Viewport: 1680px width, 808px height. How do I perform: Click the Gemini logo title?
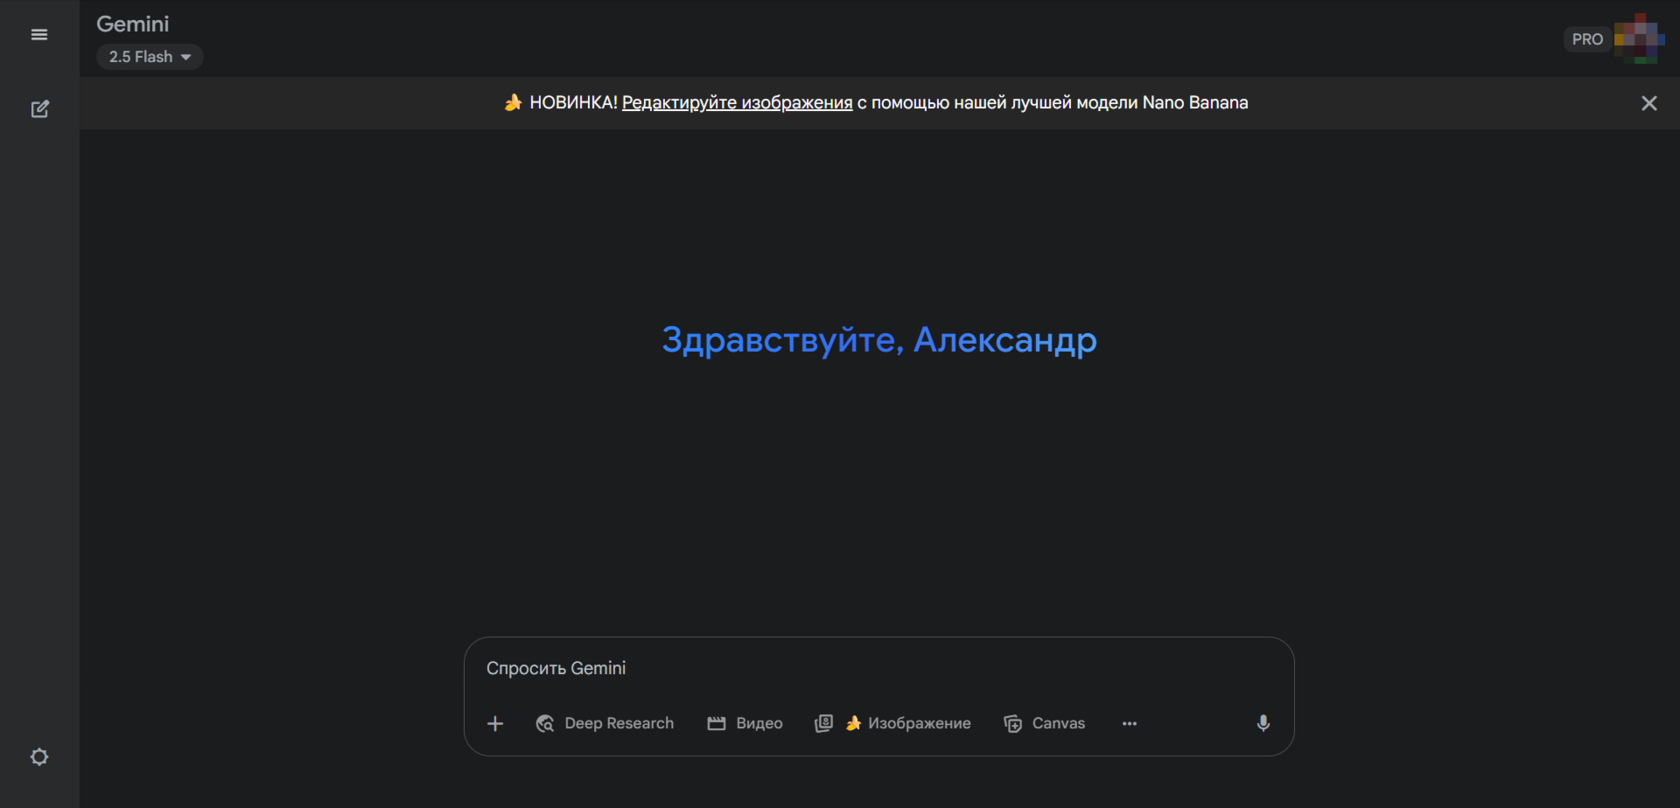pyautogui.click(x=133, y=24)
